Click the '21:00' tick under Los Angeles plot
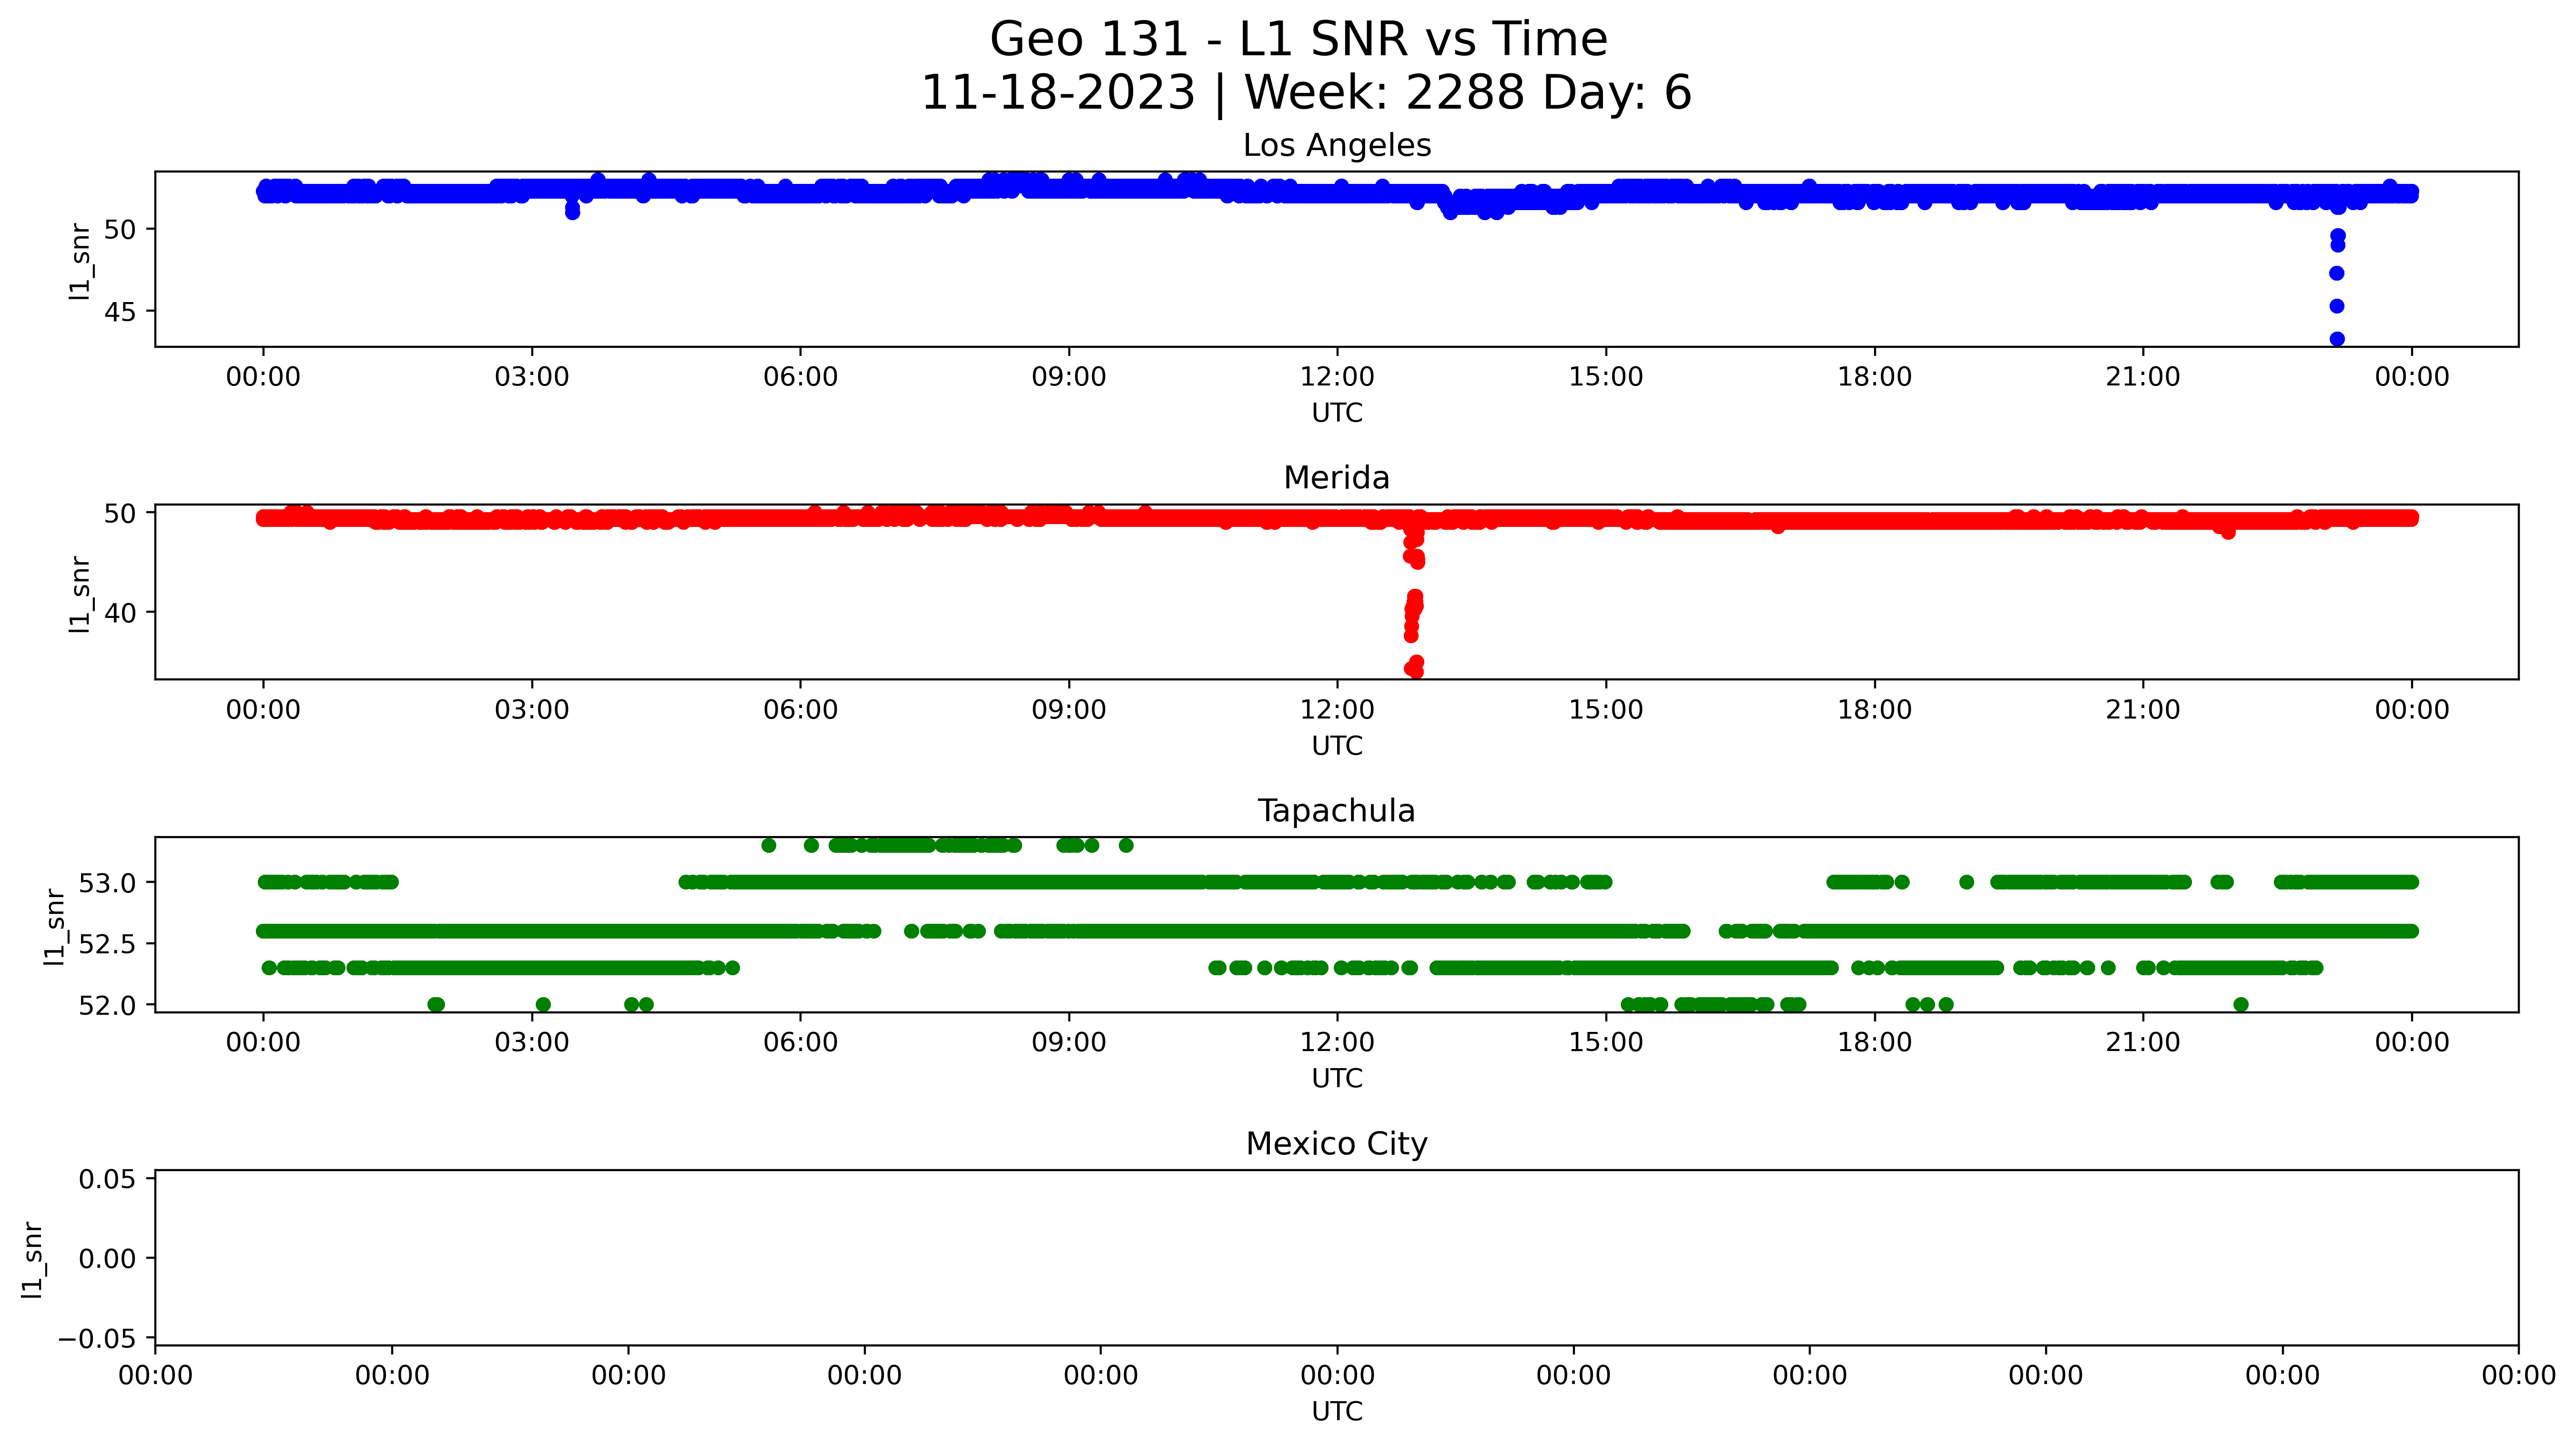The height and width of the screenshot is (1445, 2576). (2143, 378)
